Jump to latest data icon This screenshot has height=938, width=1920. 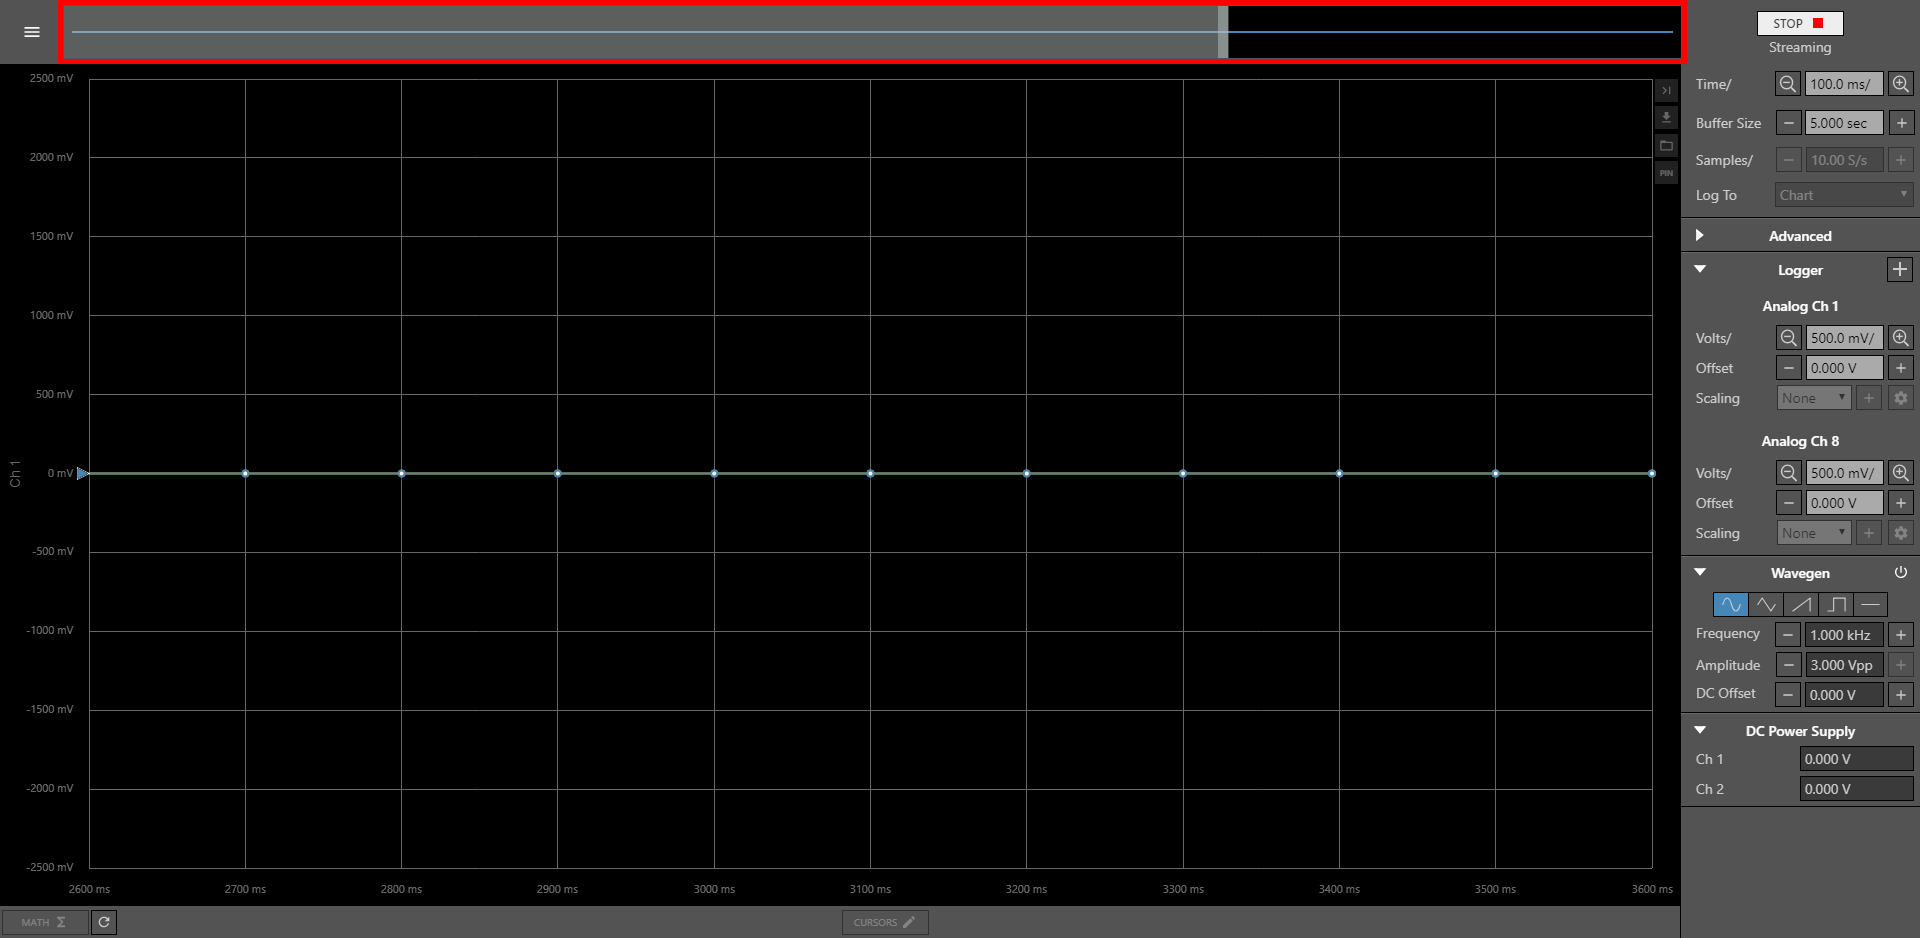(x=1666, y=90)
